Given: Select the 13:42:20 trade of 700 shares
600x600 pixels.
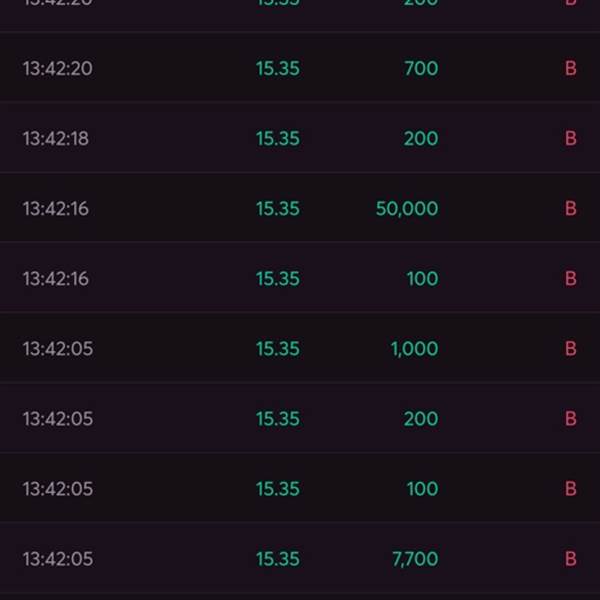Looking at the screenshot, I should 300,68.
